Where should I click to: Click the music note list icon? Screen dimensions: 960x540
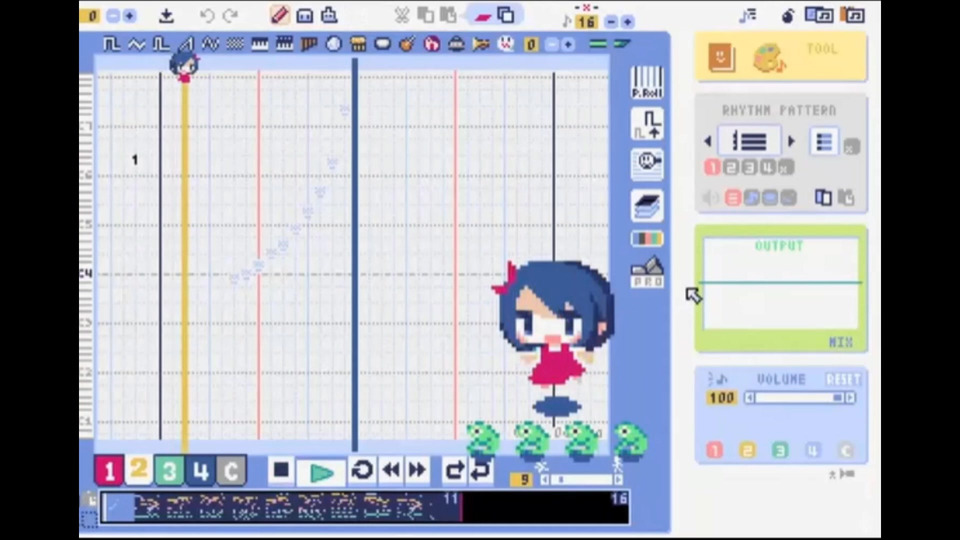(748, 15)
